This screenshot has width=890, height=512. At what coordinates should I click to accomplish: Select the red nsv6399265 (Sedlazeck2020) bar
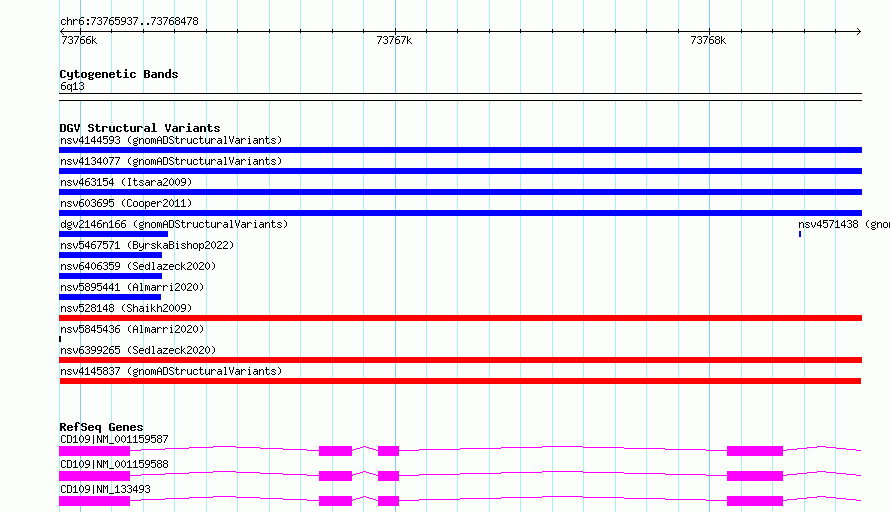[460, 360]
